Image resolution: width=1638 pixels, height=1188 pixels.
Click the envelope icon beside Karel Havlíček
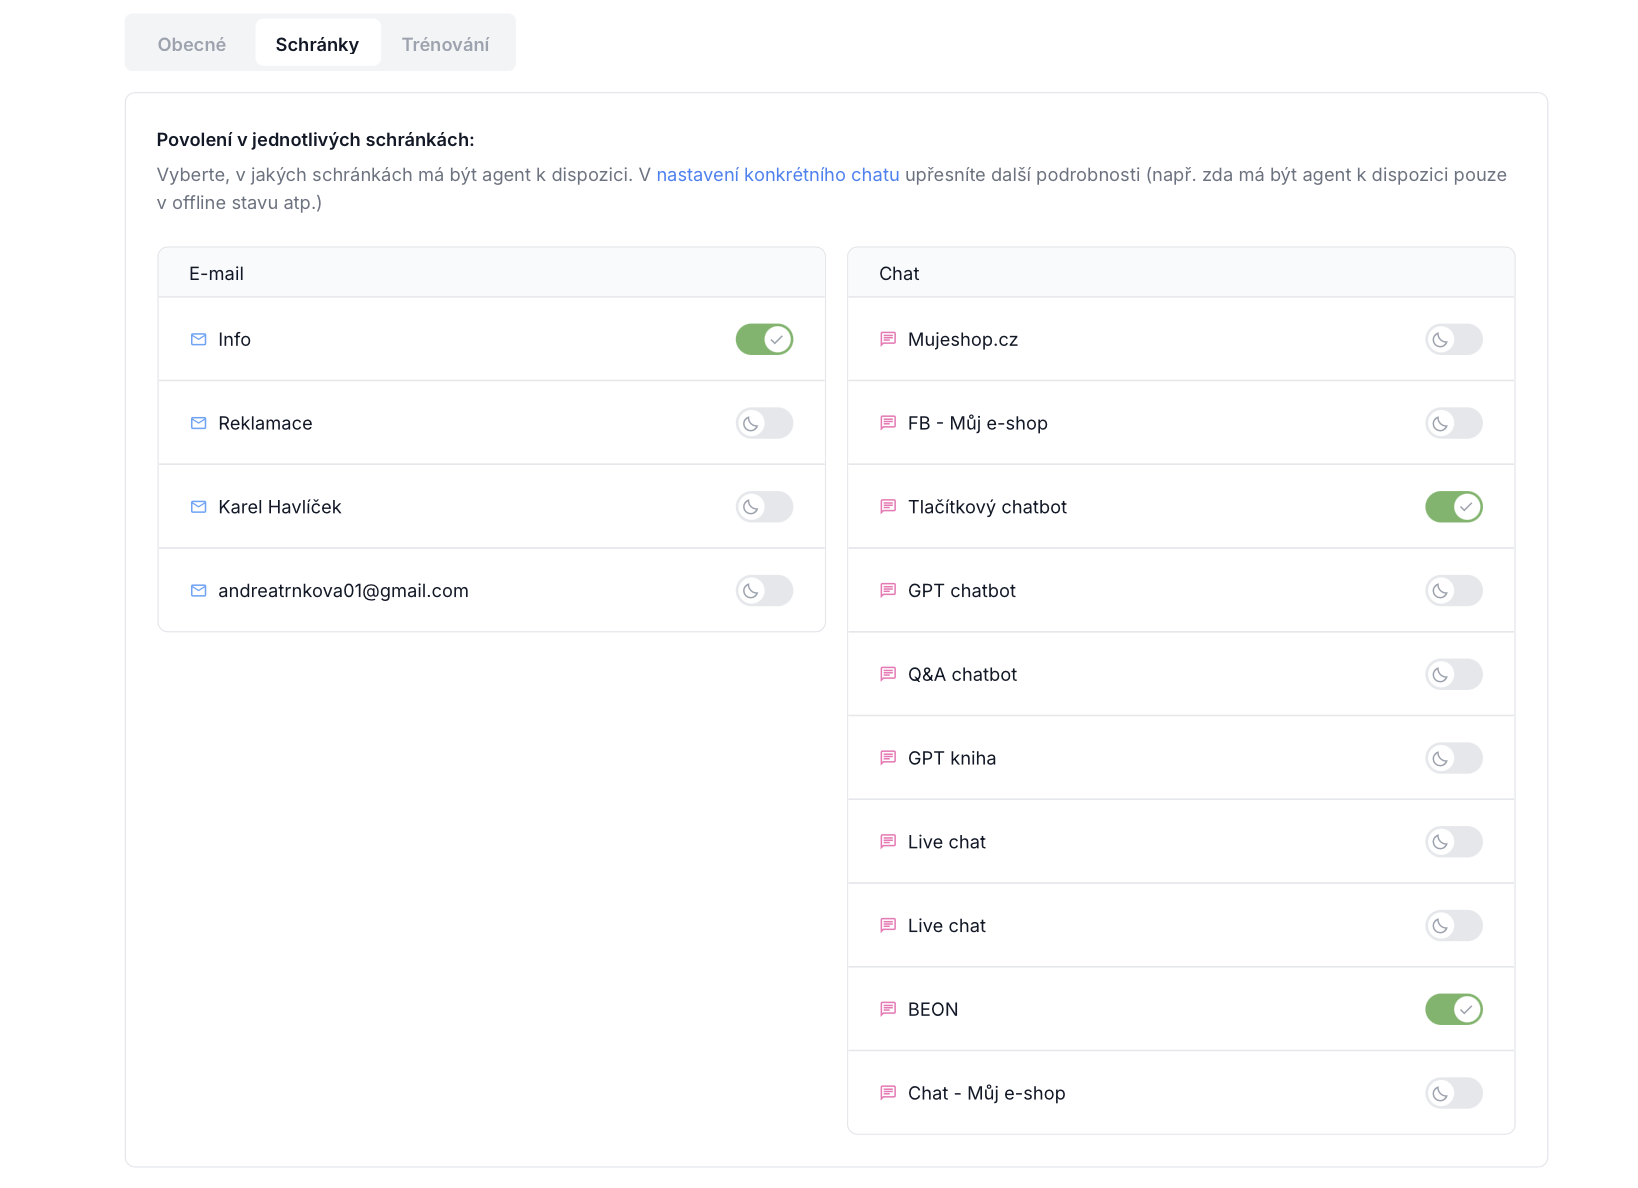click(x=198, y=507)
